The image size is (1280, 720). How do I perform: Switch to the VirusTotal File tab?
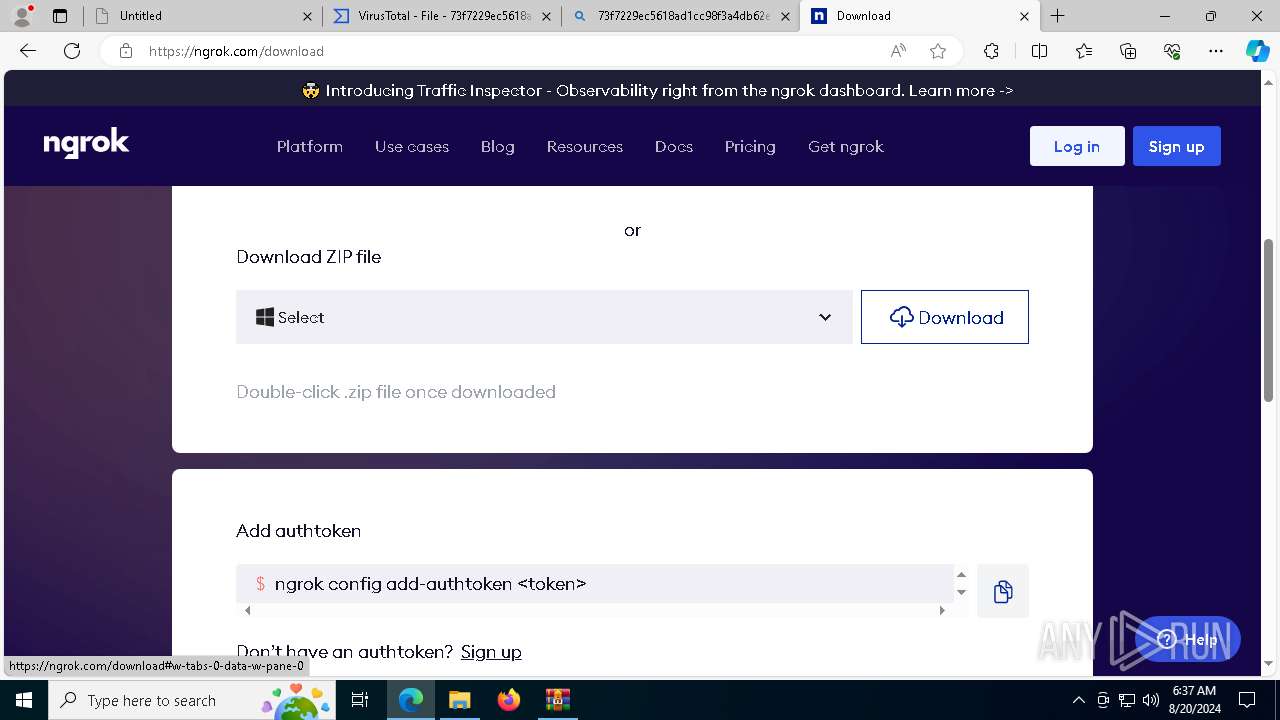click(441, 16)
